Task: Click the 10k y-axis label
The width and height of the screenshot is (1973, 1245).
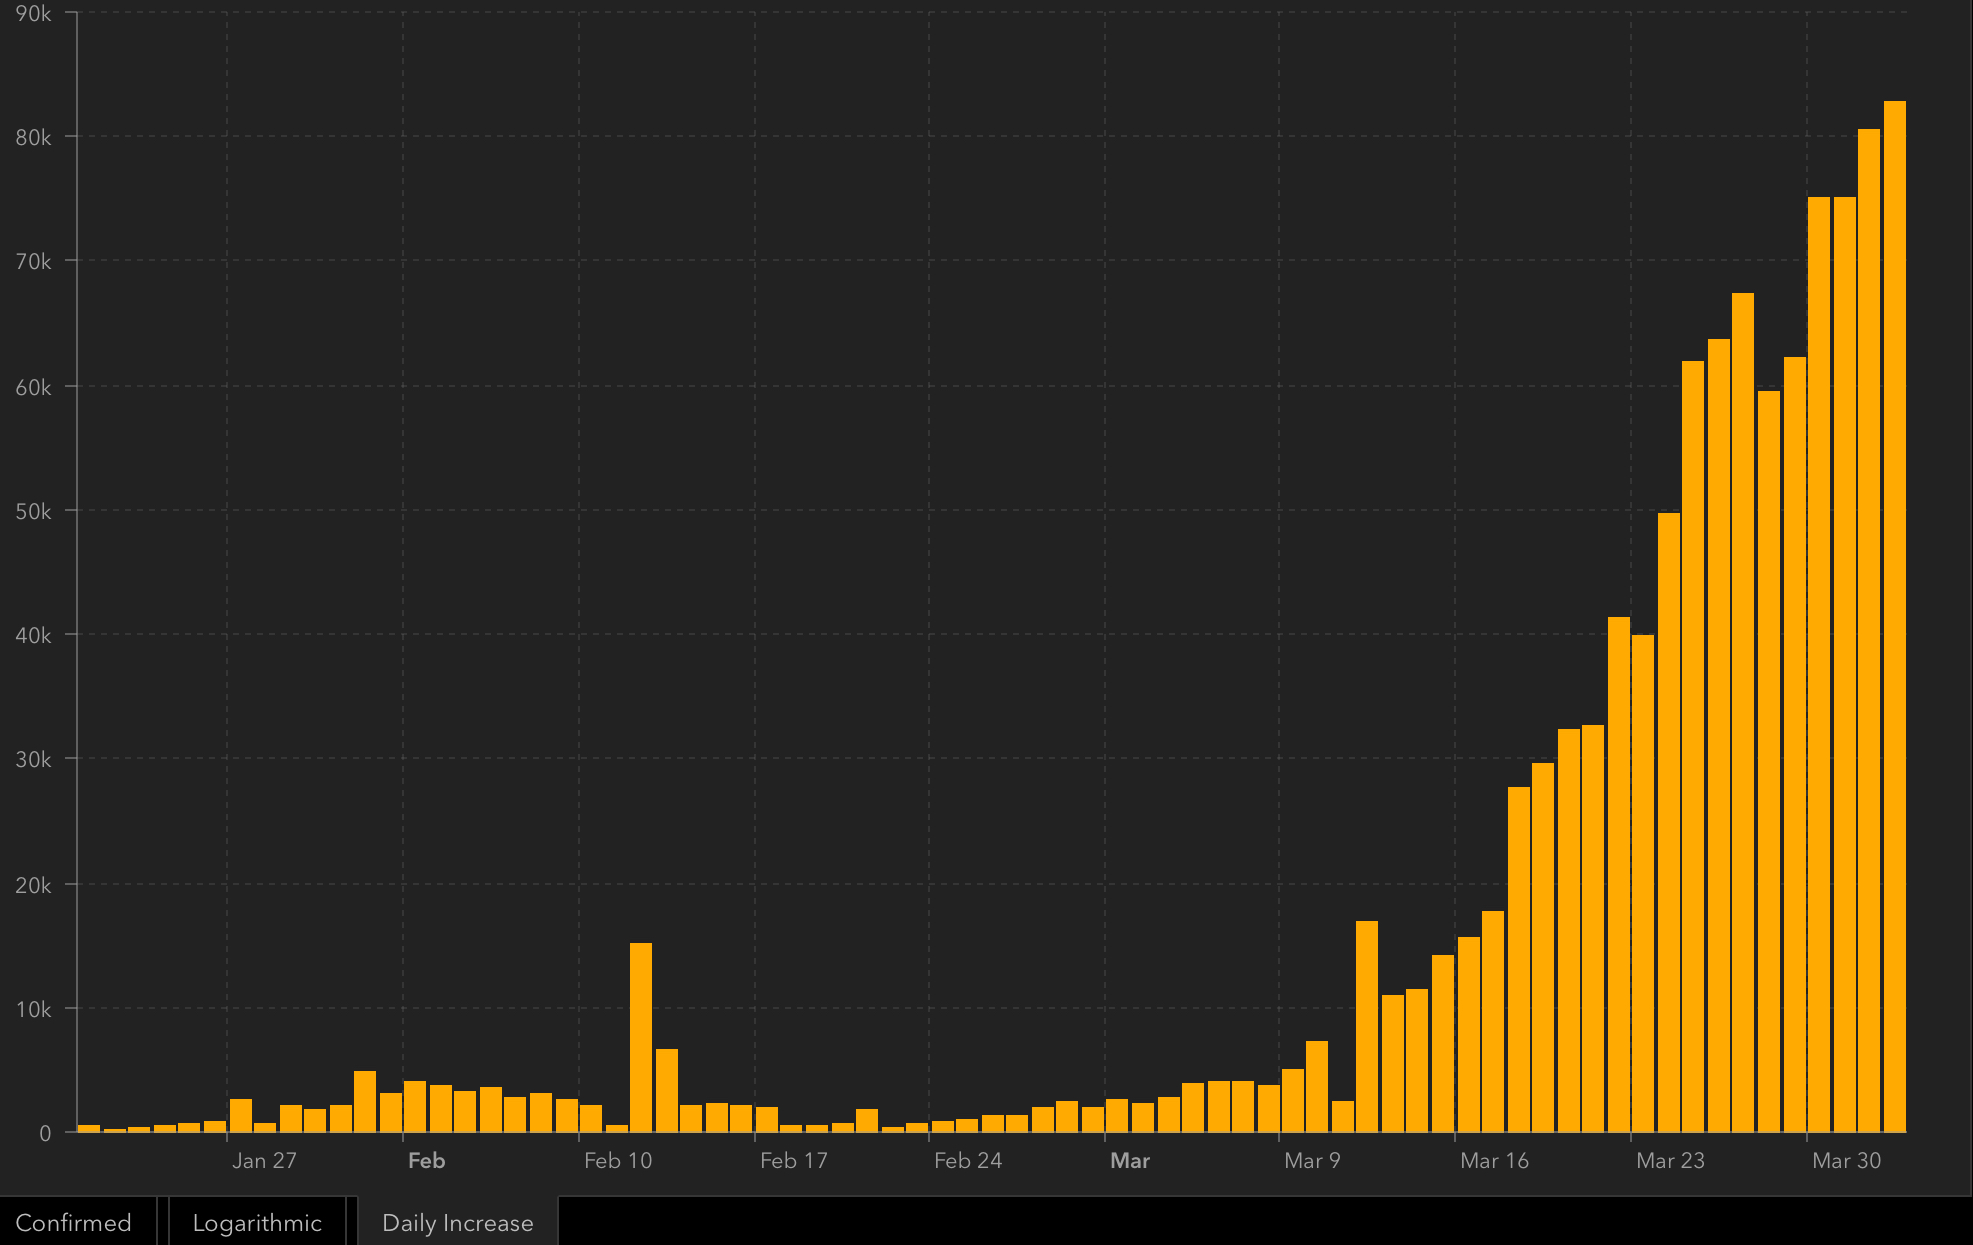Action: click(33, 1009)
